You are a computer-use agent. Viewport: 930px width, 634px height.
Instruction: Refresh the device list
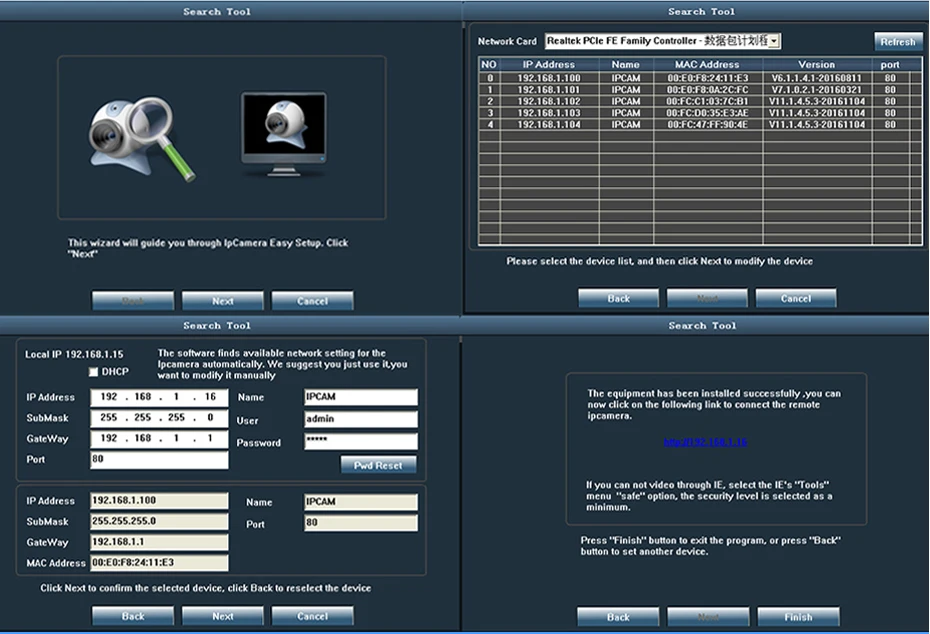tap(897, 42)
